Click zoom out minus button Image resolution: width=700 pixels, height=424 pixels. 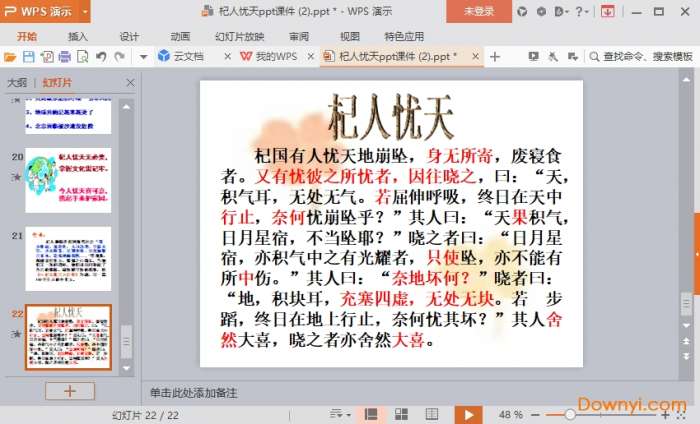[x=535, y=415]
